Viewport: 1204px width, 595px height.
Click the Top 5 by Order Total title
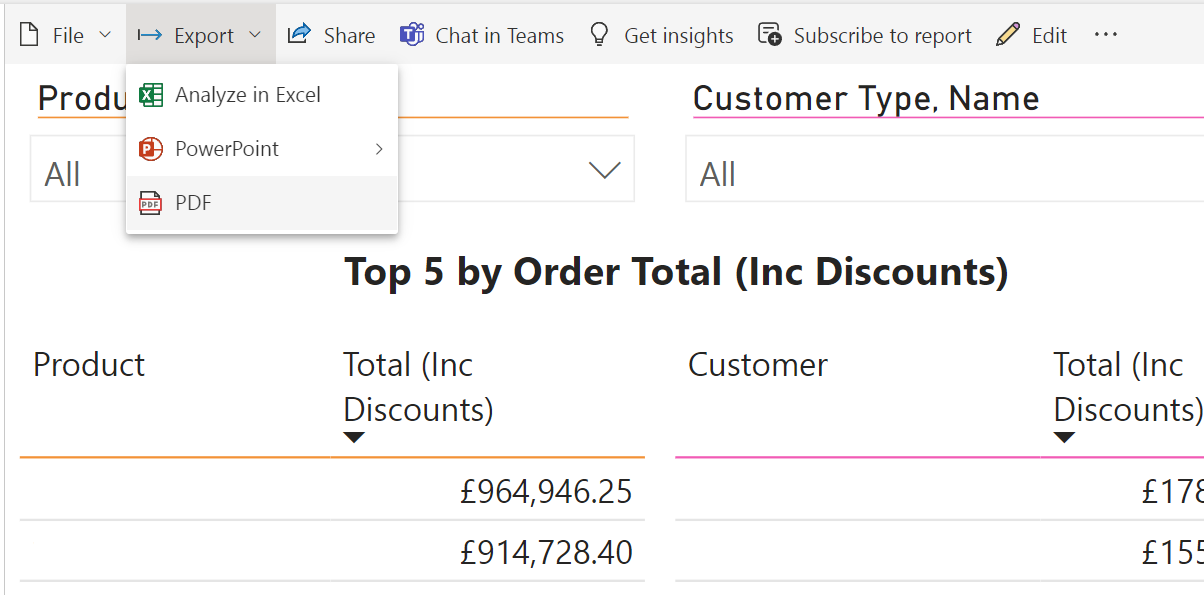[676, 272]
